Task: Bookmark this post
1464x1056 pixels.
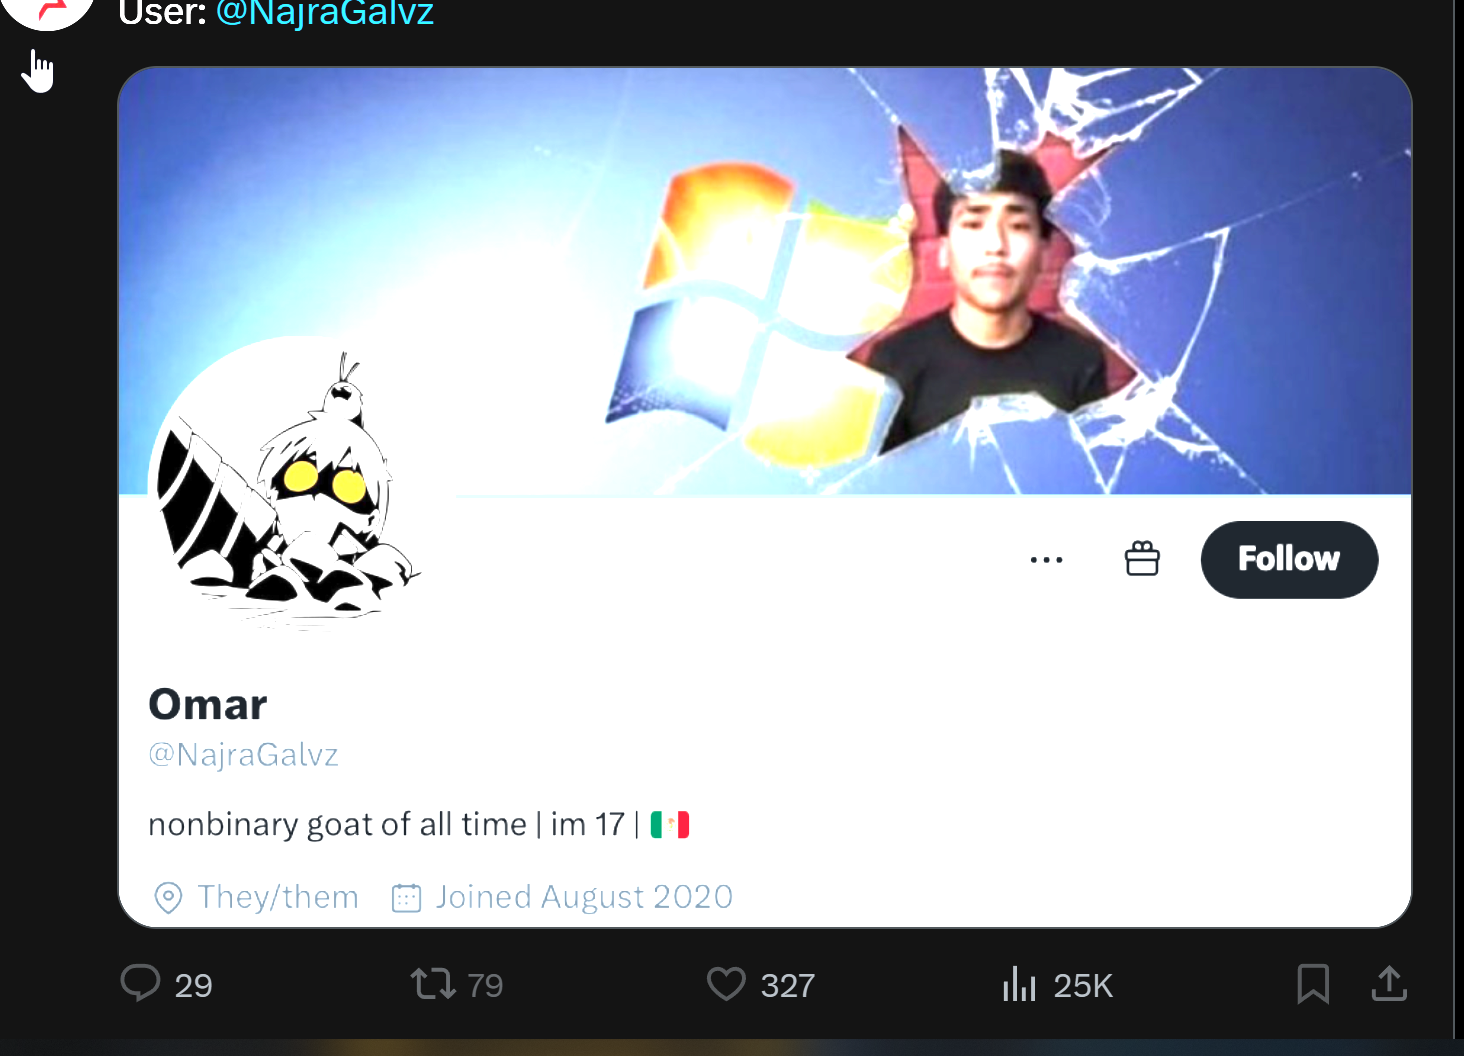Action: pos(1313,984)
